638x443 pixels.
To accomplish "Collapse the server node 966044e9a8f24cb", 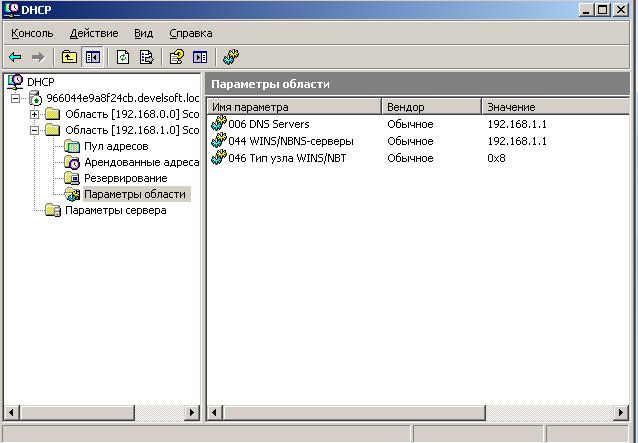I will pyautogui.click(x=15, y=98).
